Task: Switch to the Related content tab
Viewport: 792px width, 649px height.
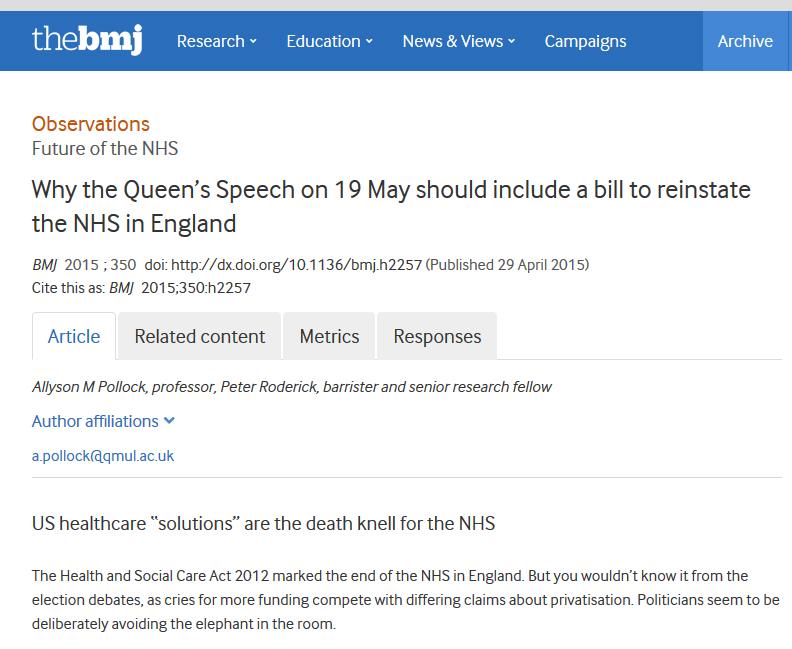Action: [200, 336]
